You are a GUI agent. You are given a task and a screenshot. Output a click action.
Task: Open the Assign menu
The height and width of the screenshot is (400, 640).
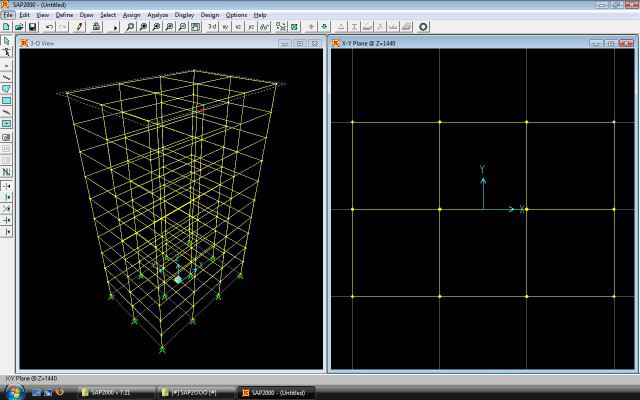132,16
